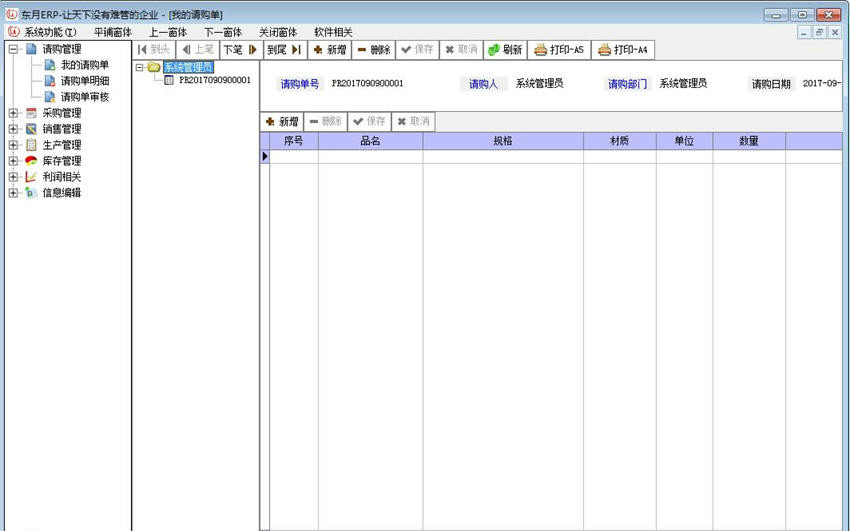Image resolution: width=850 pixels, height=531 pixels.
Task: Expand the 采购管理 tree node
Action: pyautogui.click(x=13, y=113)
